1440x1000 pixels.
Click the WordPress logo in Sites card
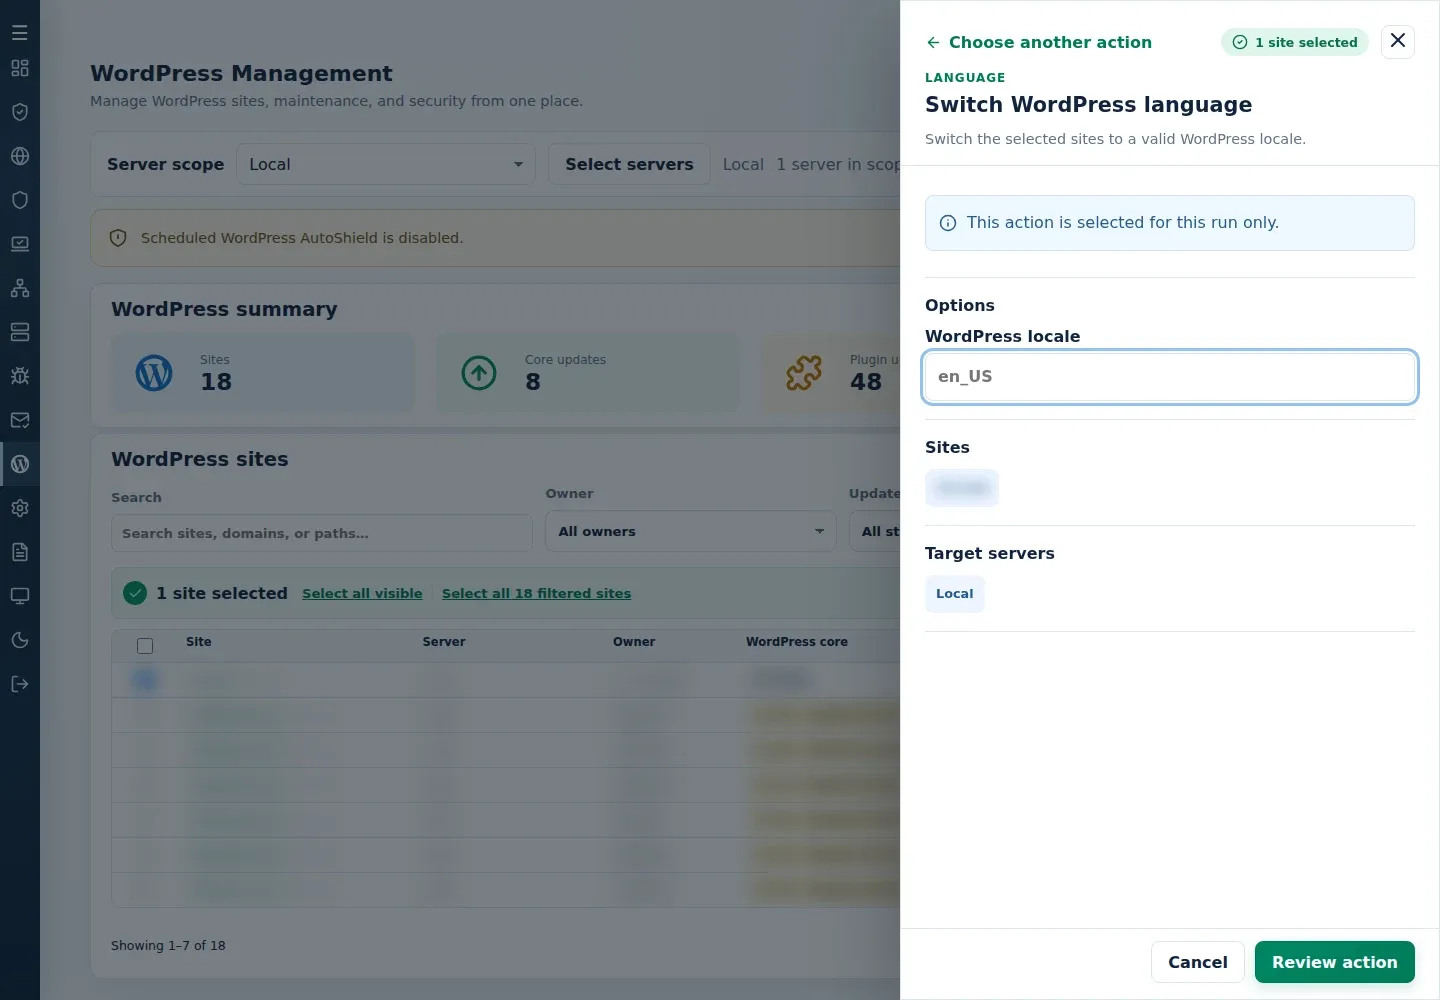154,373
